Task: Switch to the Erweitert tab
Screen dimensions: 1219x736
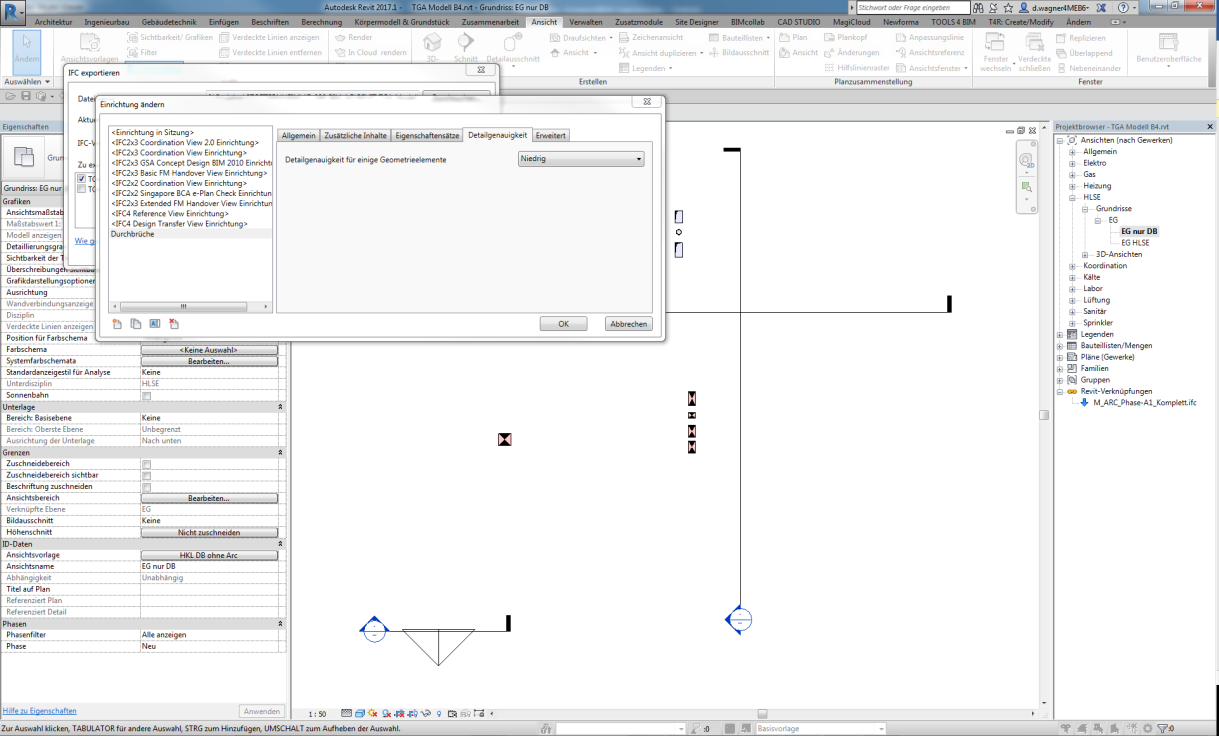Action: pyautogui.click(x=551, y=135)
